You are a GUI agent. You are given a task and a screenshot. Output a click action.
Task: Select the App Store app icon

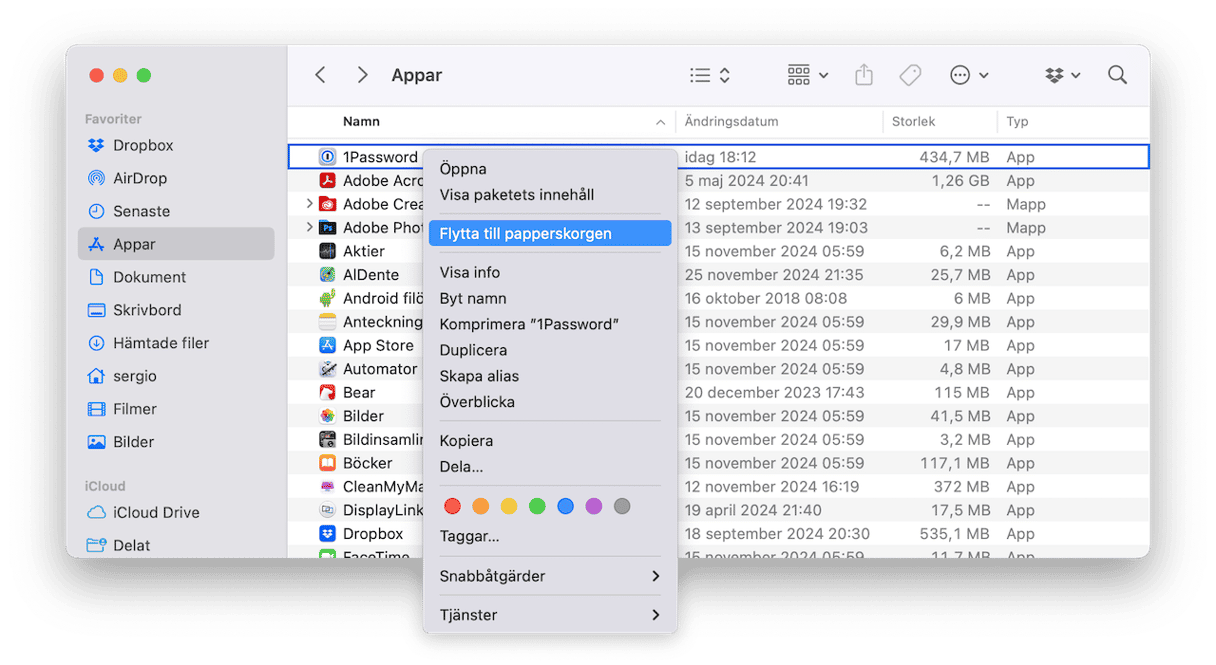tap(327, 345)
